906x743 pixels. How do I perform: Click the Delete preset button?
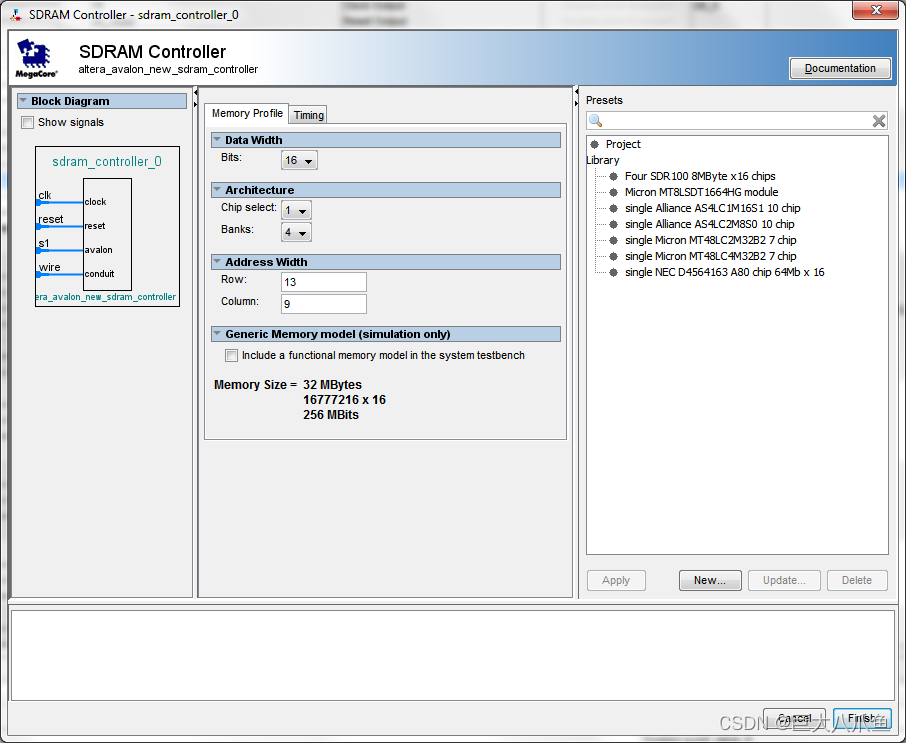click(857, 580)
